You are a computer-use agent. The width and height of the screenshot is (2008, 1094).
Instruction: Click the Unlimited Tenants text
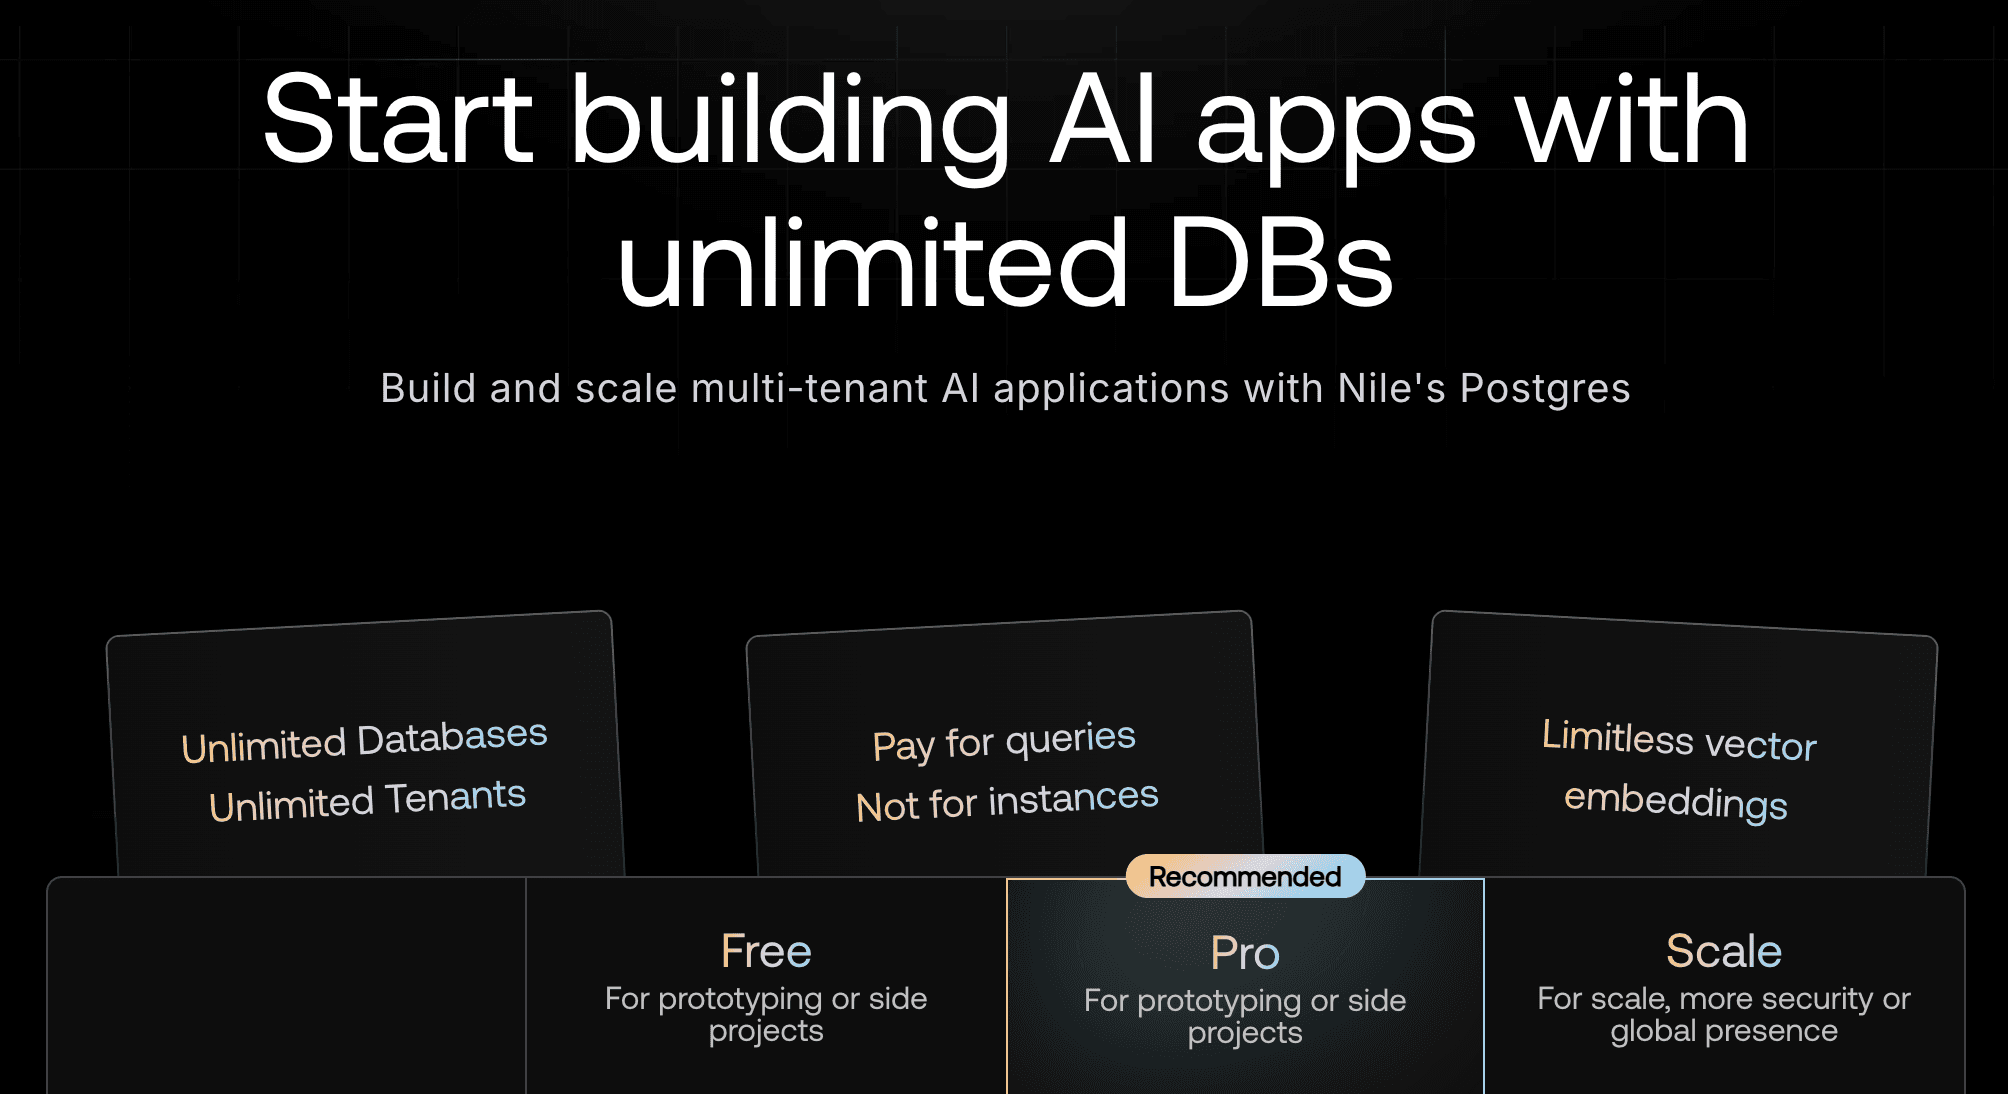pyautogui.click(x=367, y=797)
